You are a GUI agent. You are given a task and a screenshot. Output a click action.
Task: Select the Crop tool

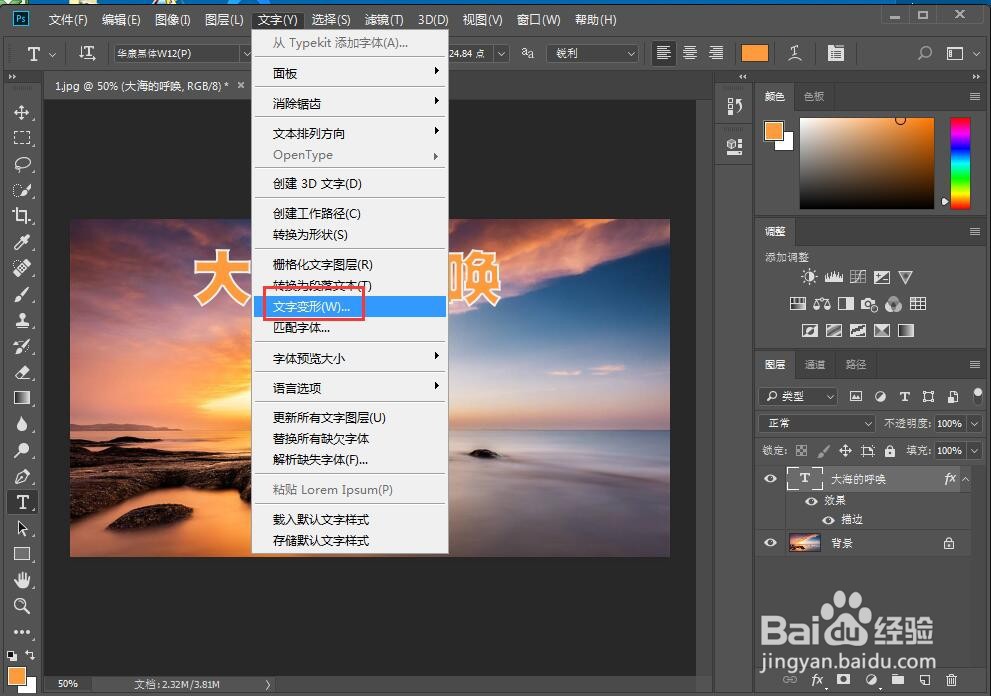[22, 217]
